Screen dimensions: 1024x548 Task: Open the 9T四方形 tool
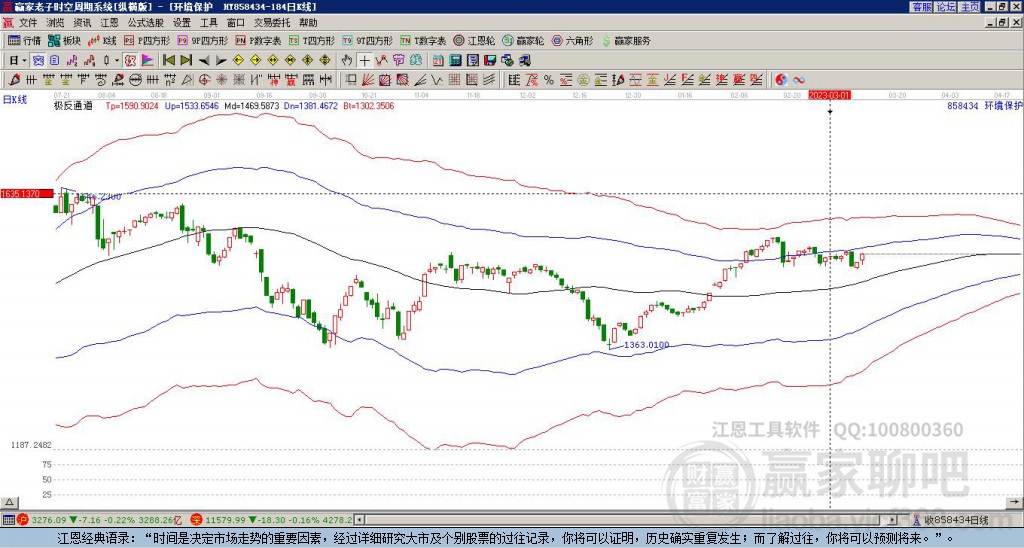(368, 40)
